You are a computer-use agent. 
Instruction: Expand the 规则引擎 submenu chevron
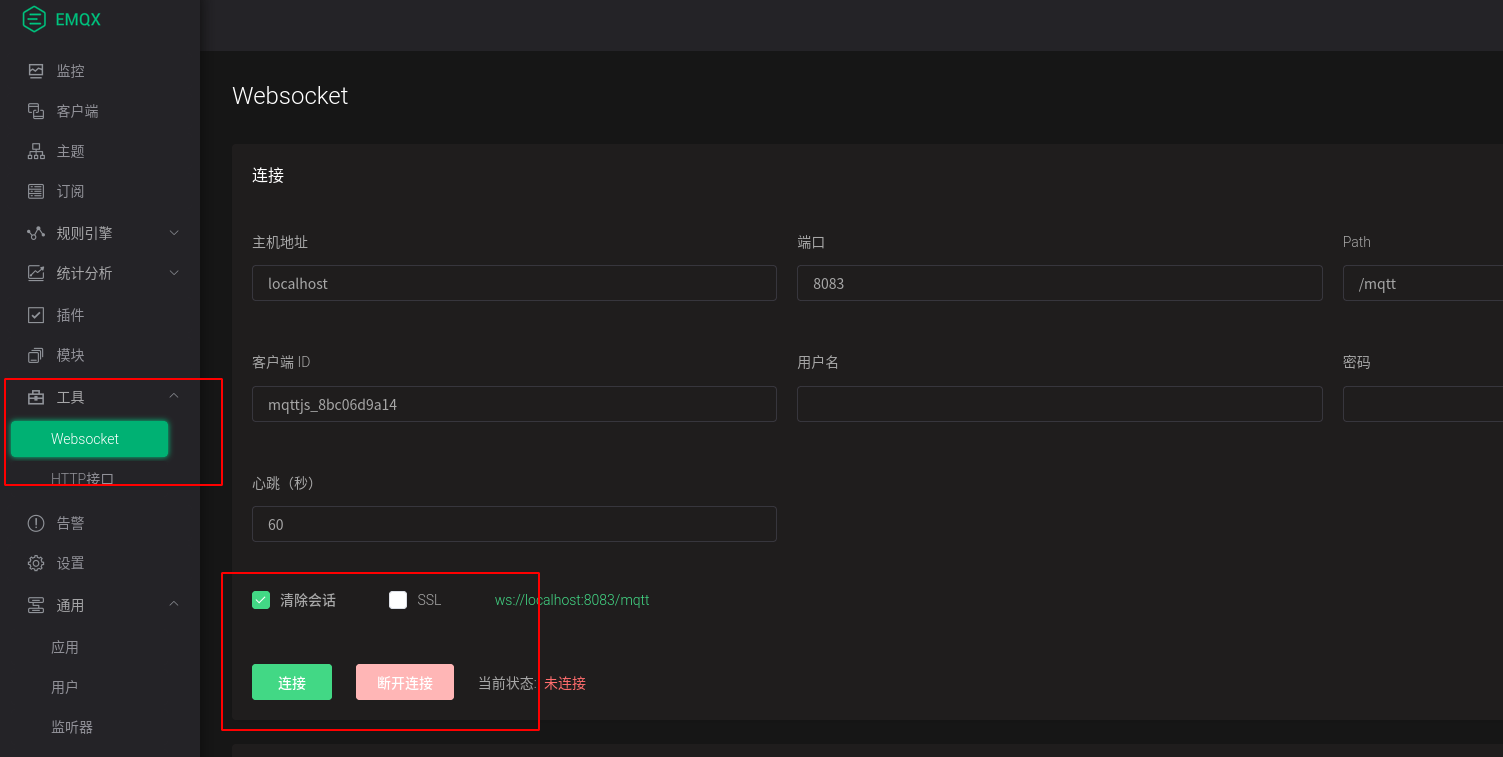pyautogui.click(x=174, y=233)
